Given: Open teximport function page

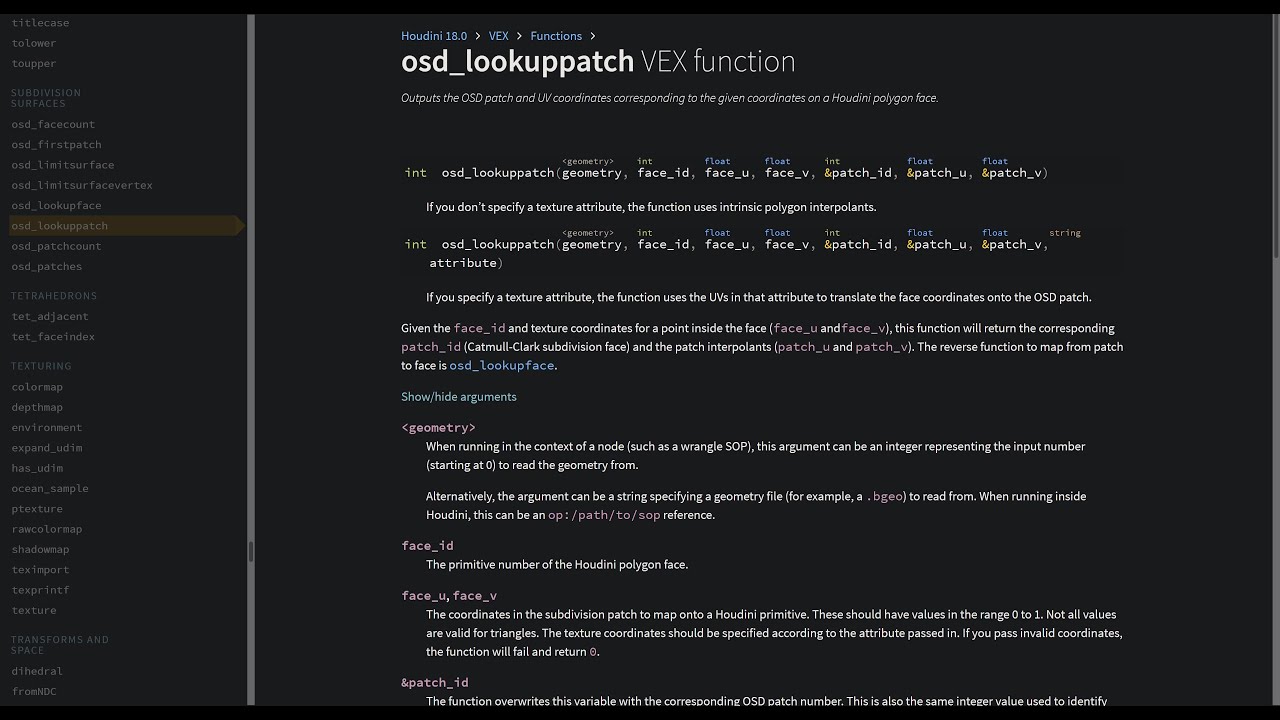Looking at the screenshot, I should pos(41,570).
